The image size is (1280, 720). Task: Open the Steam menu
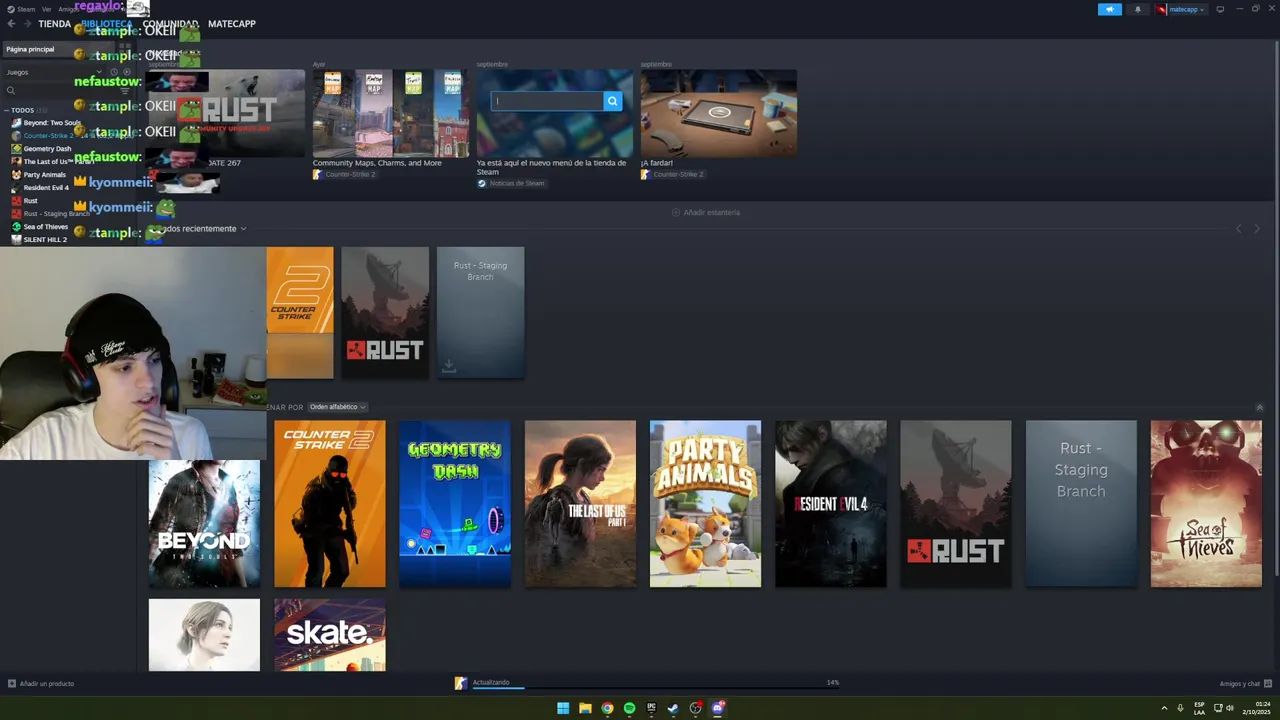21,9
